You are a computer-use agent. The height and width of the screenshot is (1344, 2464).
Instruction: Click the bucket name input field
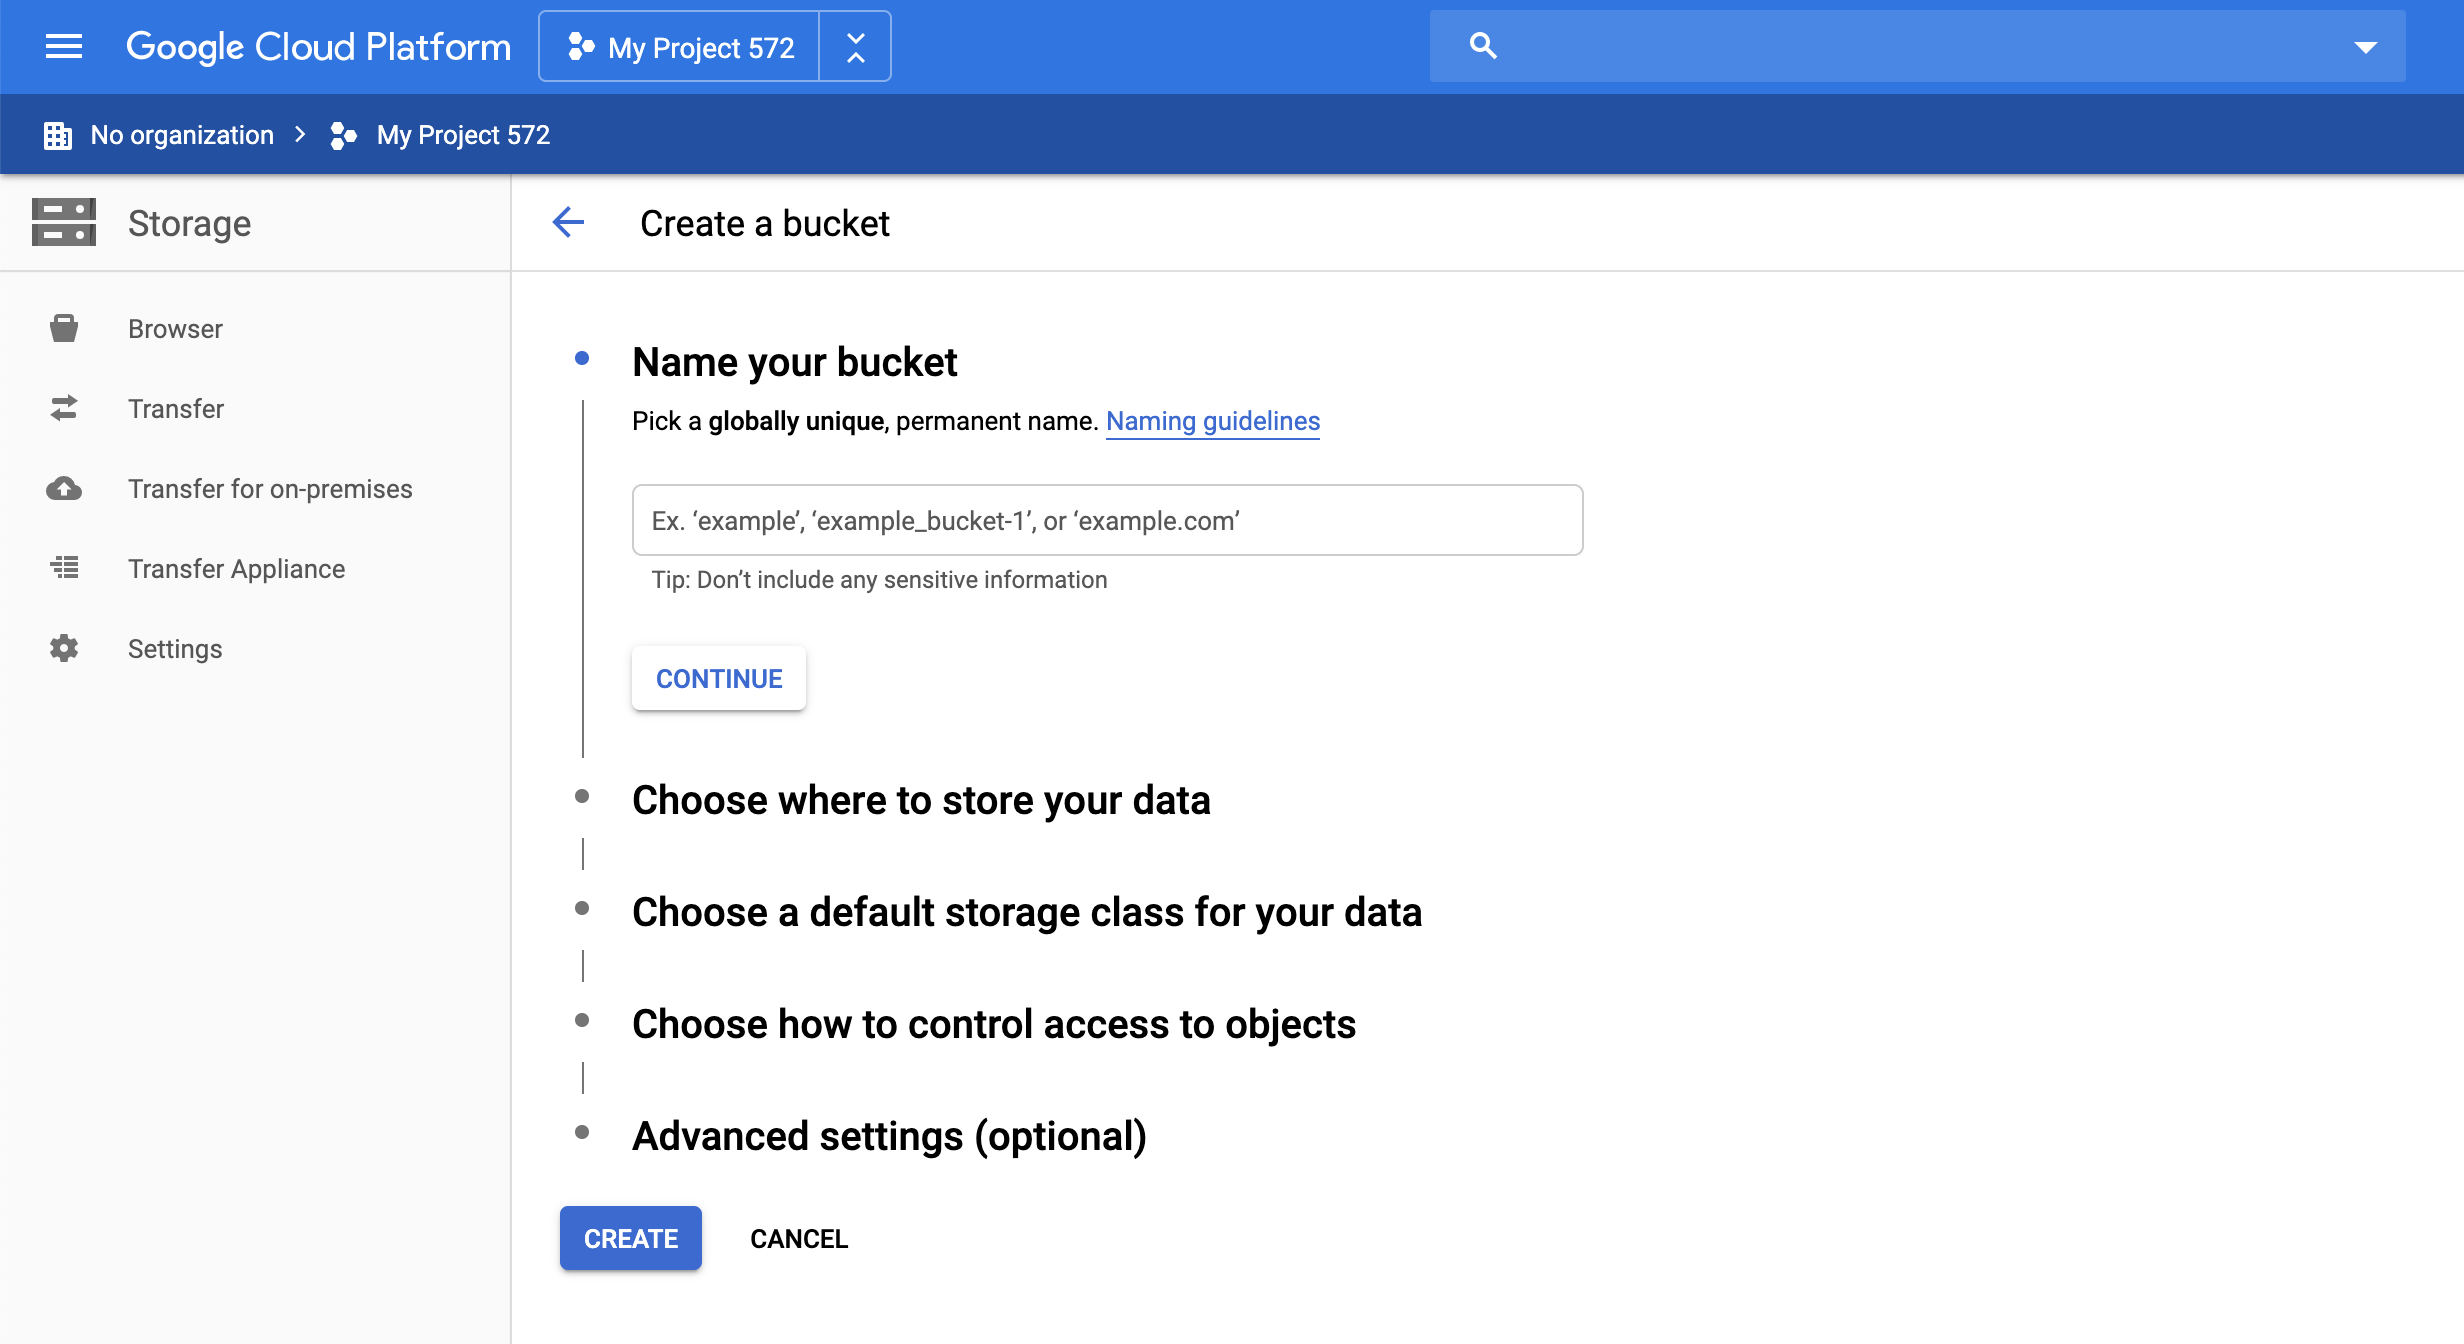[1107, 520]
